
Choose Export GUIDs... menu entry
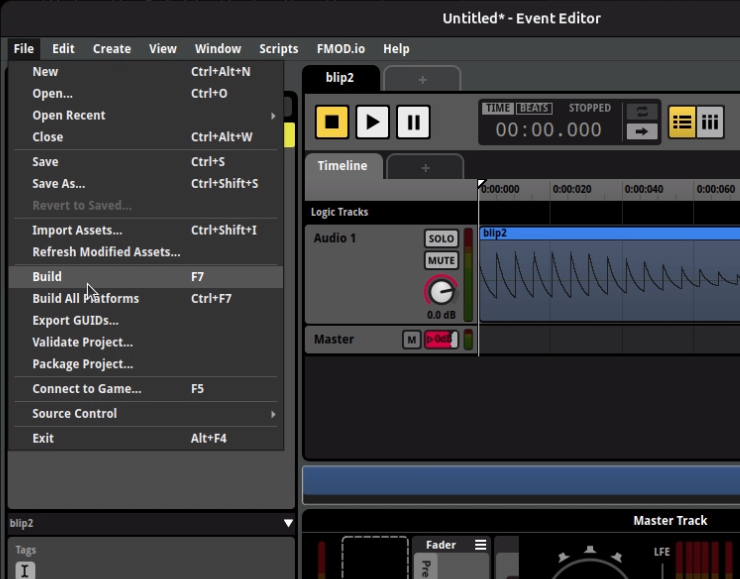(146, 320)
